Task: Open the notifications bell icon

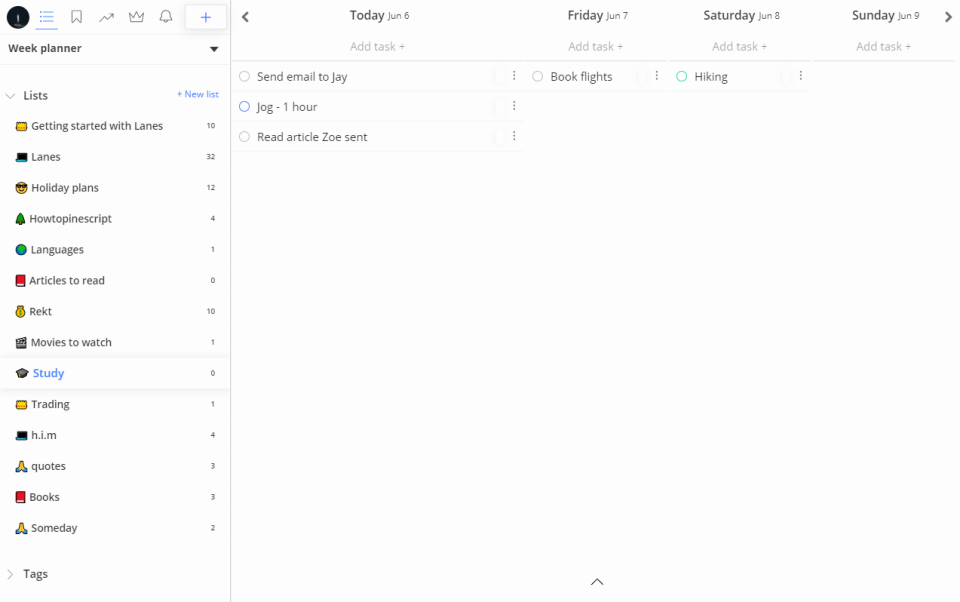Action: [x=166, y=17]
